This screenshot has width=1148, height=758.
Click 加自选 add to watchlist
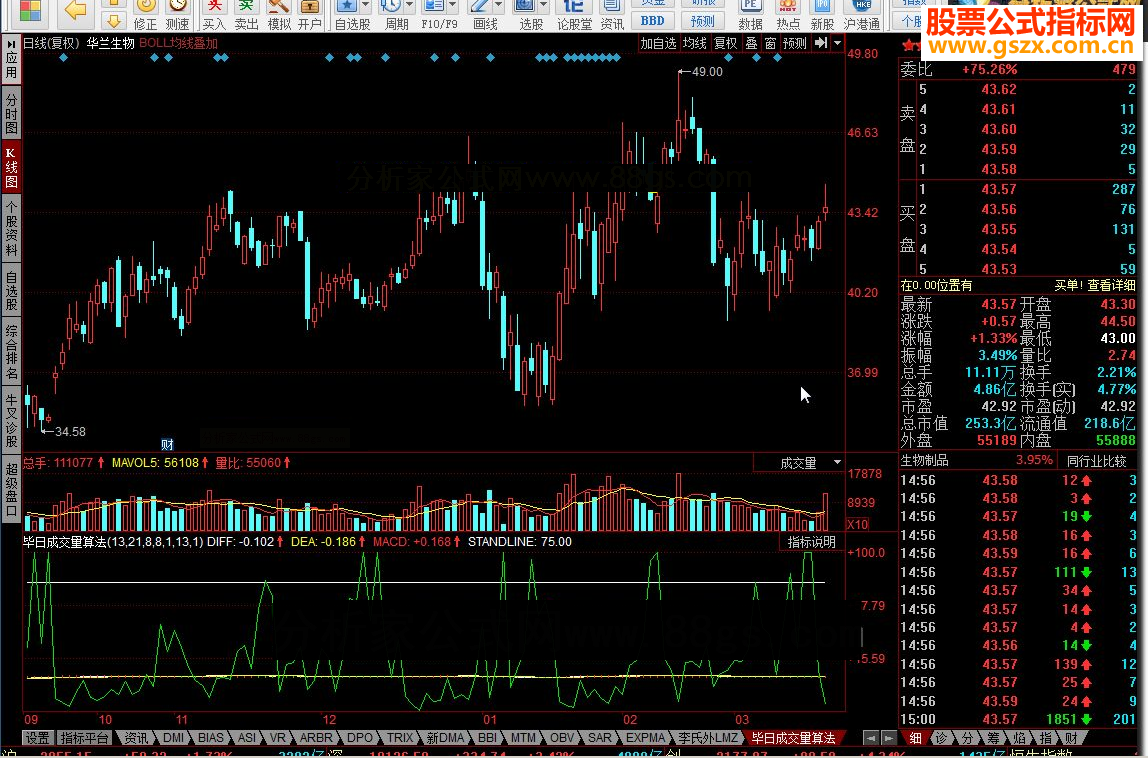point(658,43)
